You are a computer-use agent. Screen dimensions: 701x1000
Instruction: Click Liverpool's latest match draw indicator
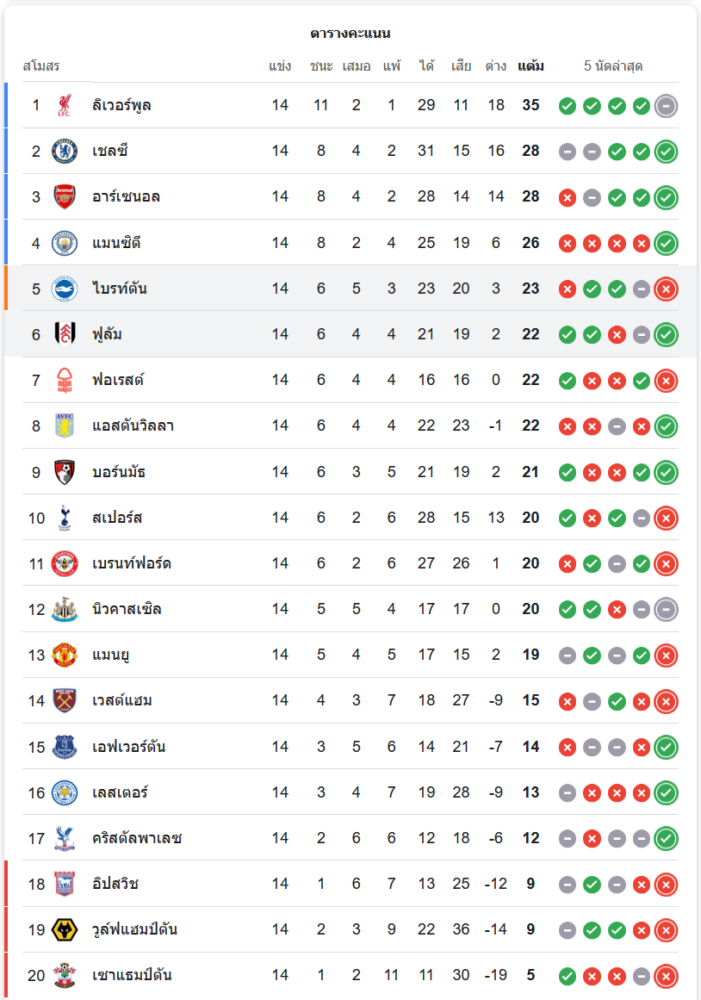666,105
